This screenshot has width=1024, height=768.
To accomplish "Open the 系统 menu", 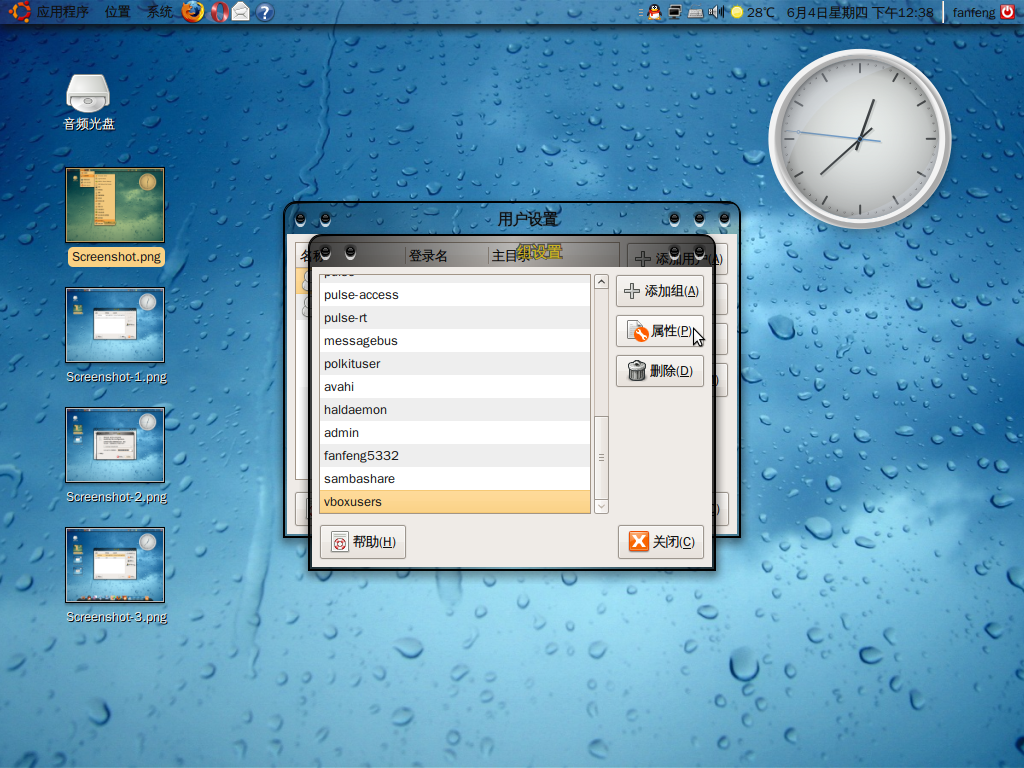I will tap(159, 12).
